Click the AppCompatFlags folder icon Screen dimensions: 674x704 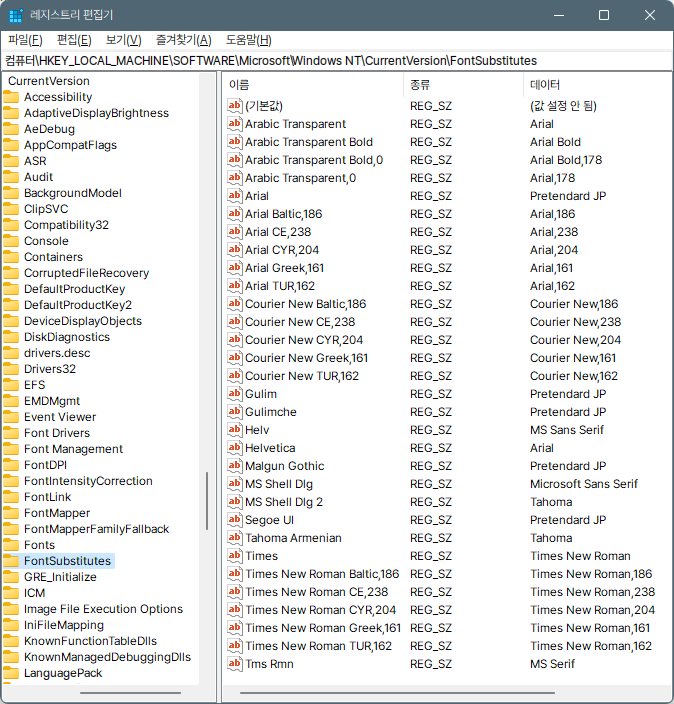pos(11,145)
